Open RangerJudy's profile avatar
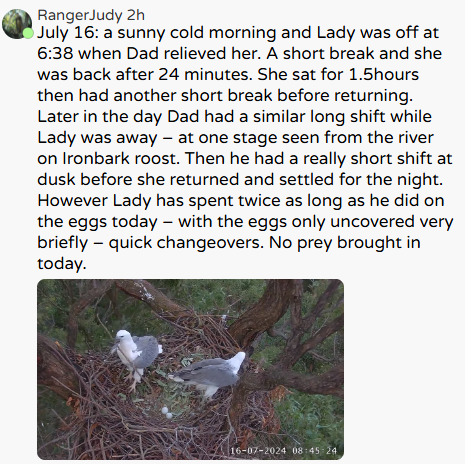The width and height of the screenshot is (465, 464). pos(17,24)
